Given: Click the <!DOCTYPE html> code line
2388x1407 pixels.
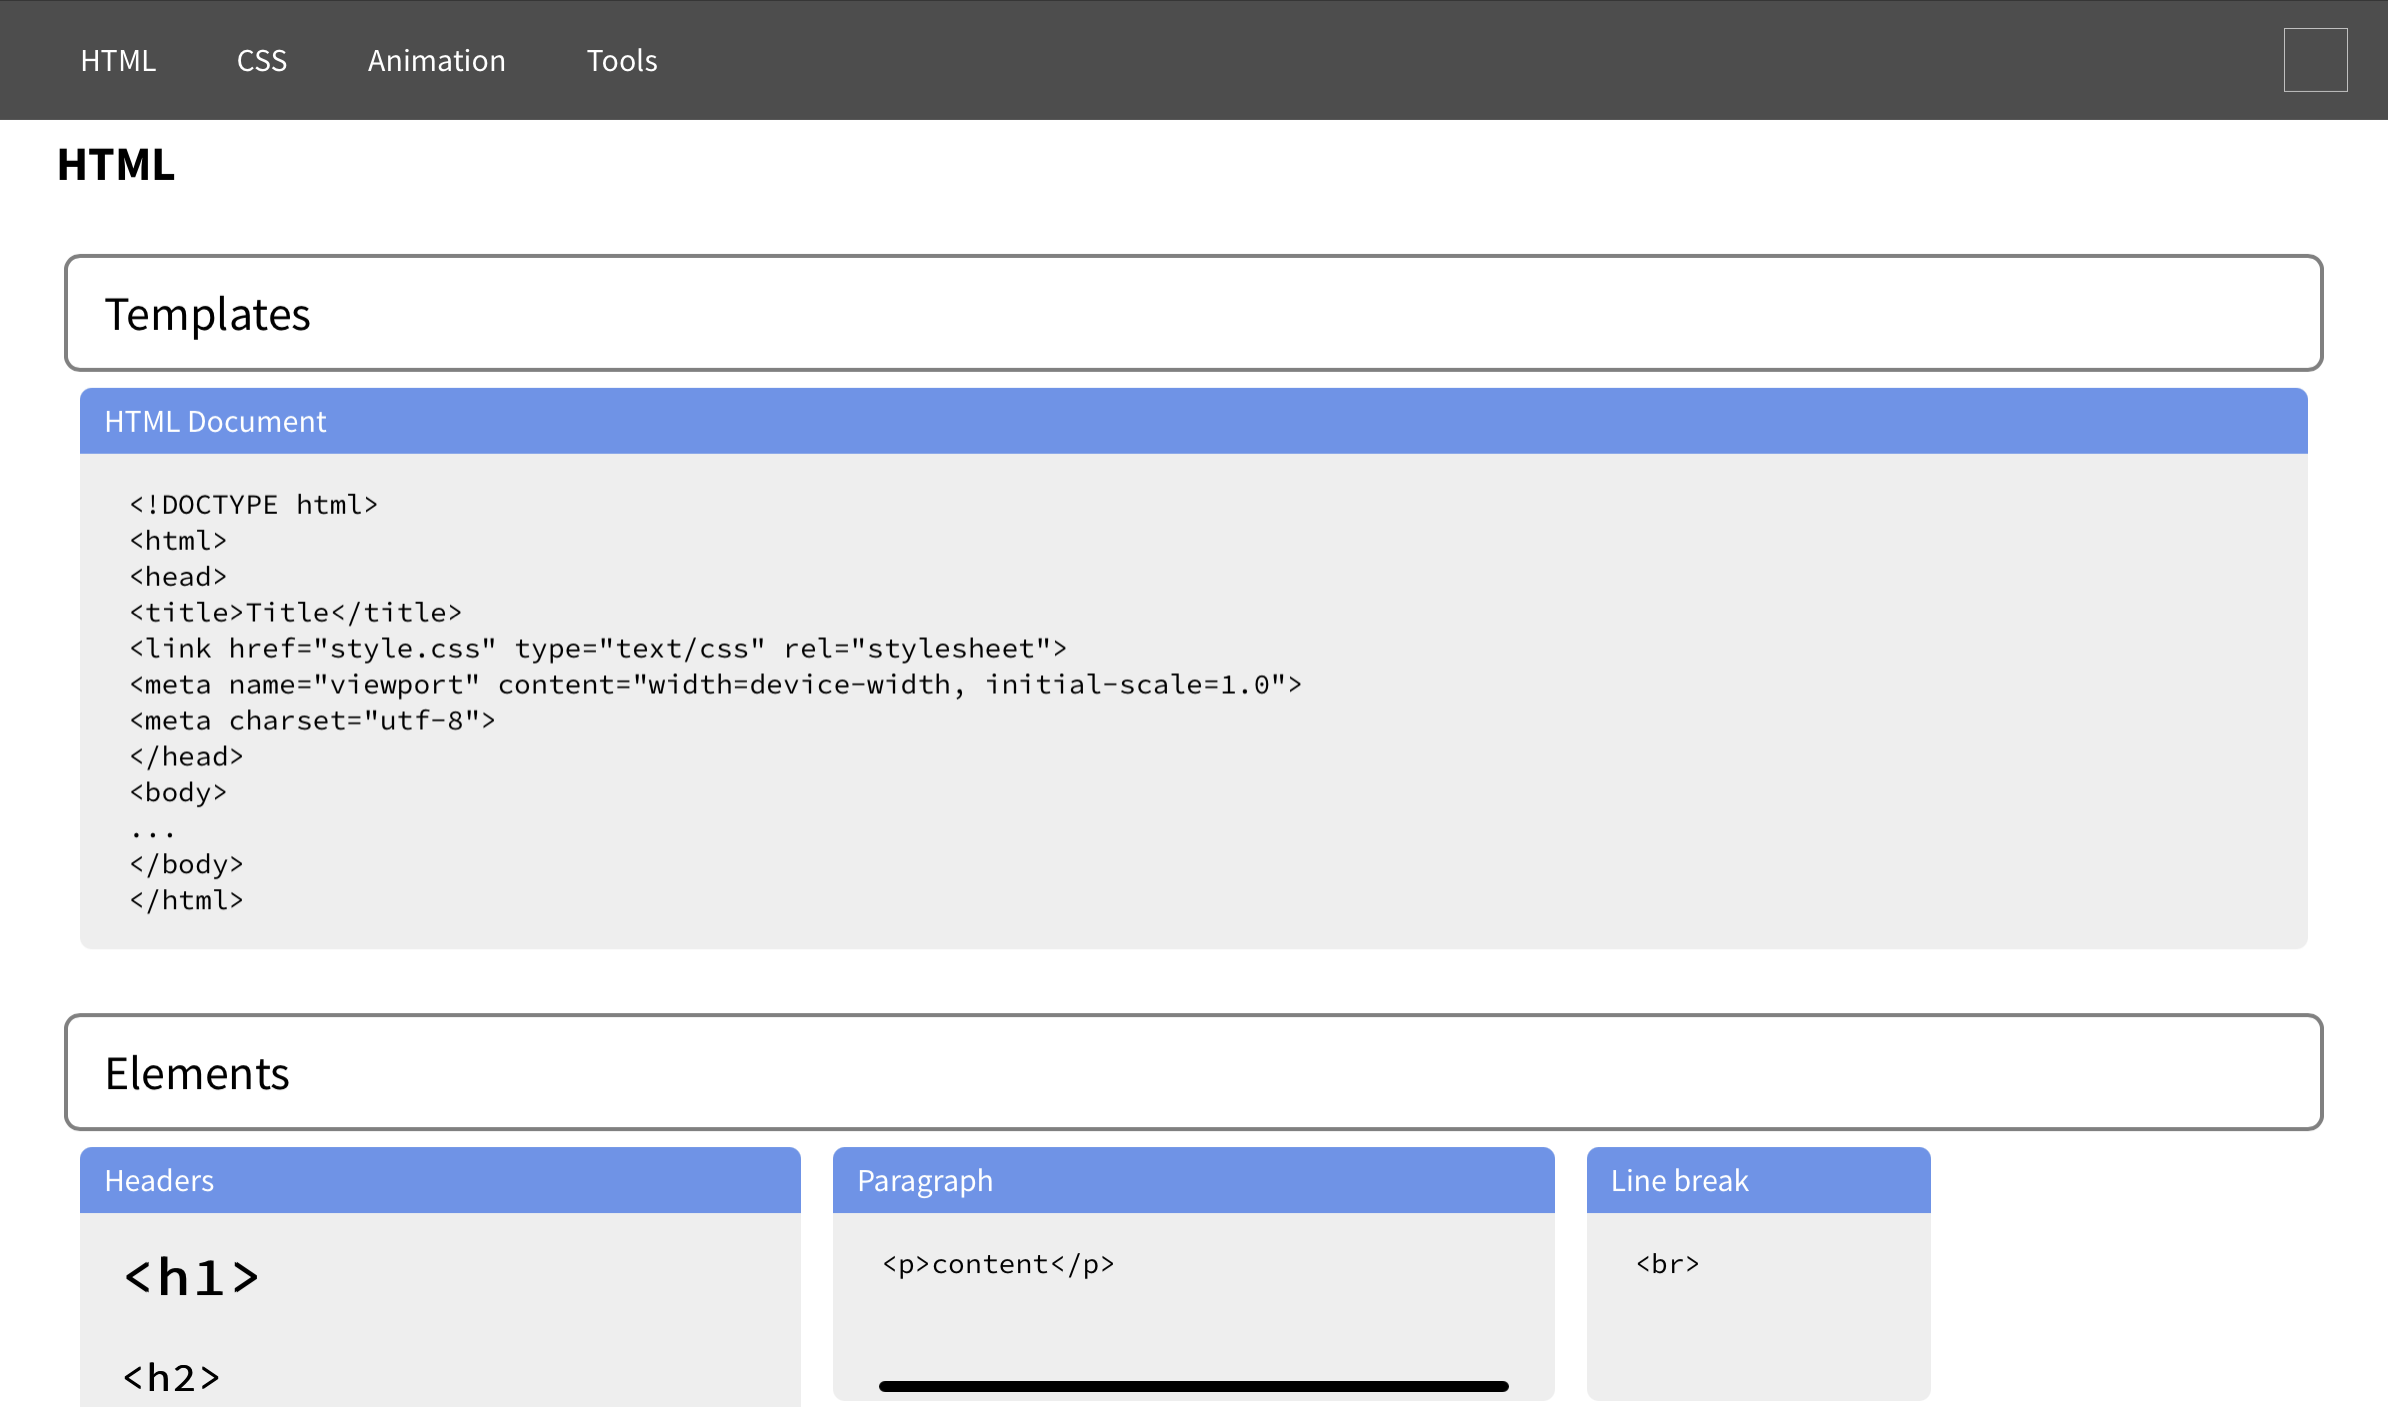Looking at the screenshot, I should pos(254,505).
